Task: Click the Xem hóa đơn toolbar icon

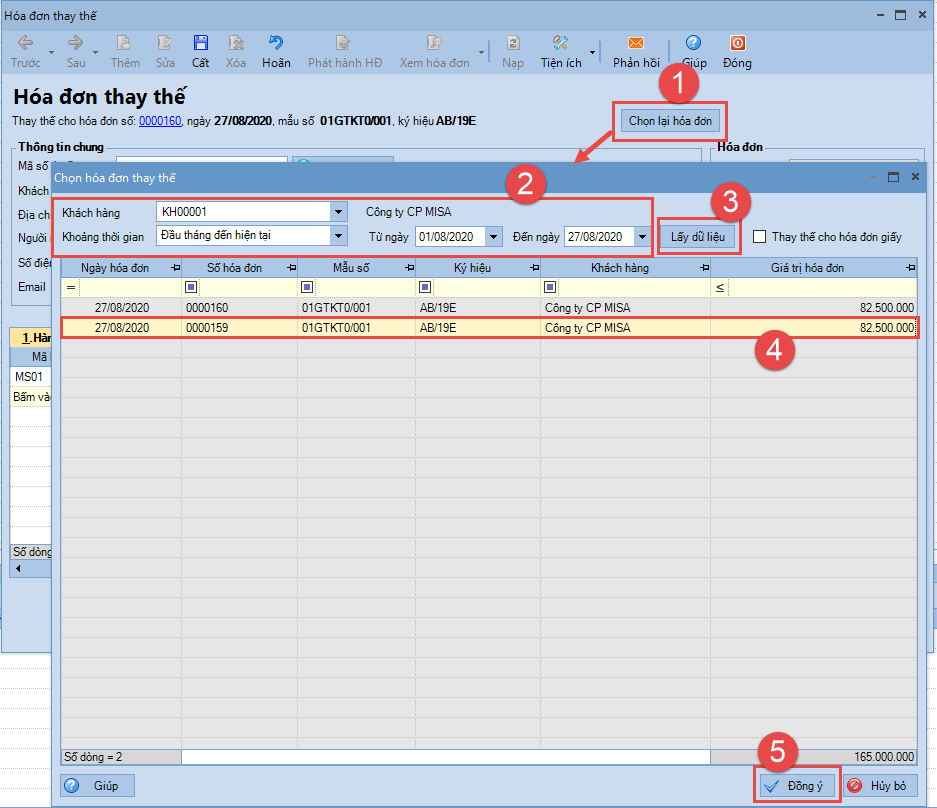Action: (434, 43)
